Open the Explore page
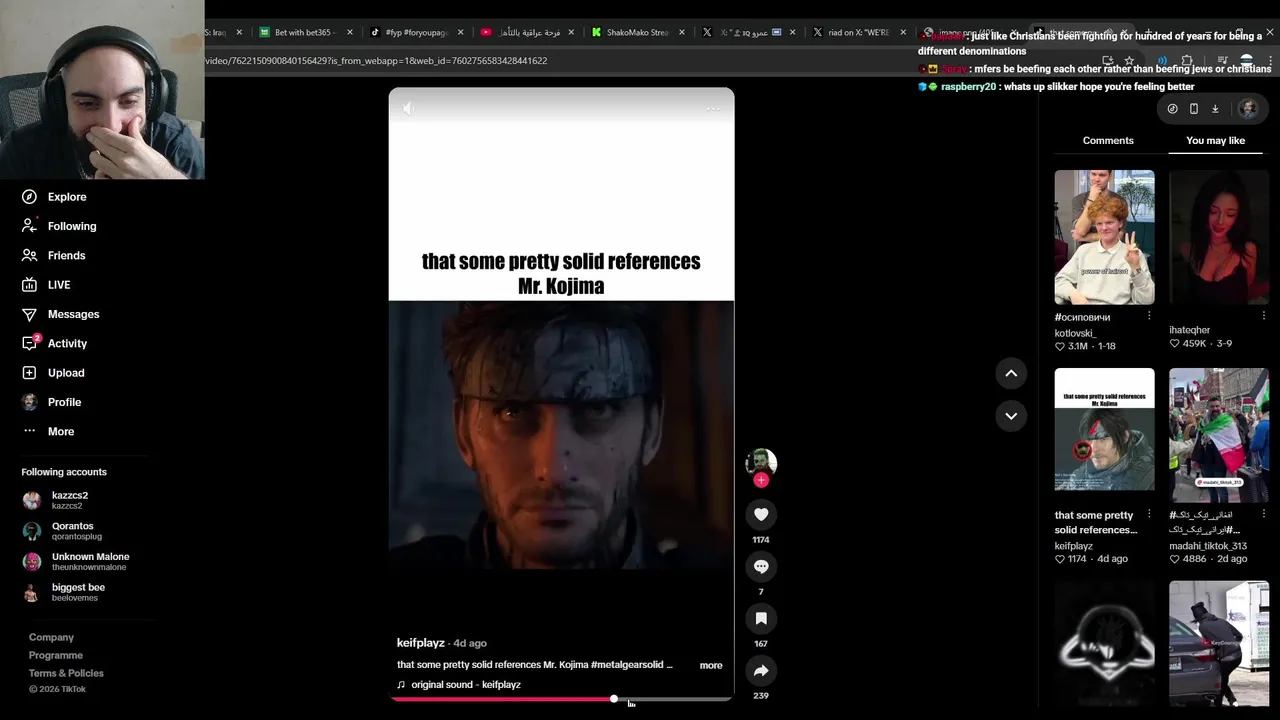 [x=54, y=197]
